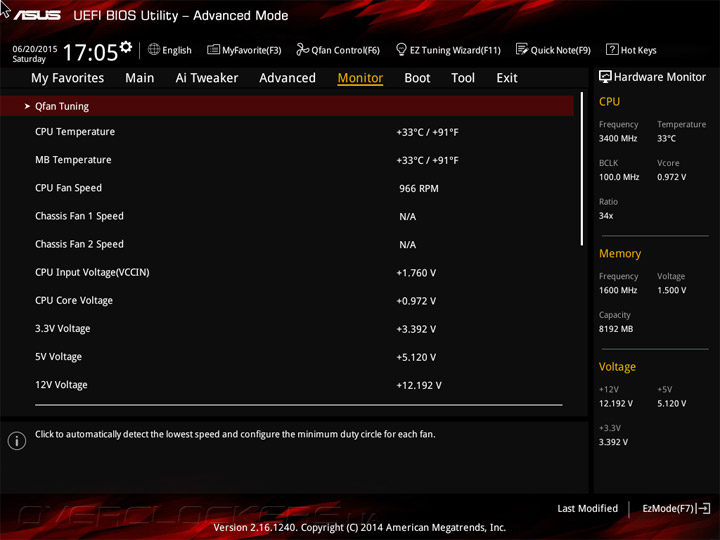720x540 pixels.
Task: Click the main list vertical scrollbar
Action: [x=582, y=169]
